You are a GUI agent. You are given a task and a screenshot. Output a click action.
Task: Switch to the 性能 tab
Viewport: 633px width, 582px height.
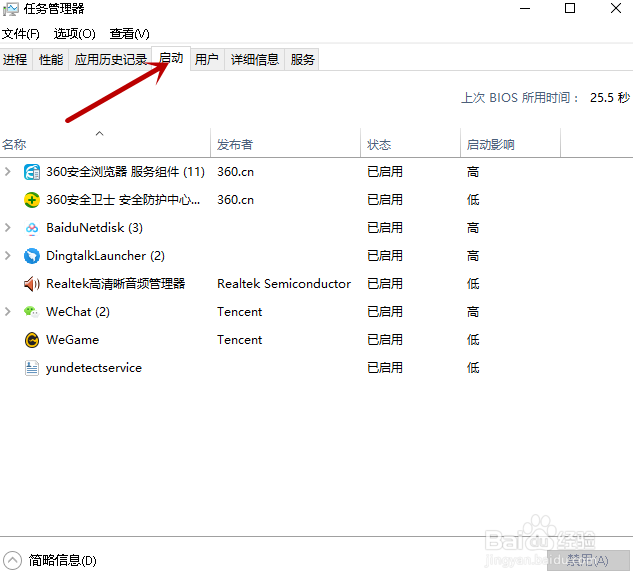point(51,60)
